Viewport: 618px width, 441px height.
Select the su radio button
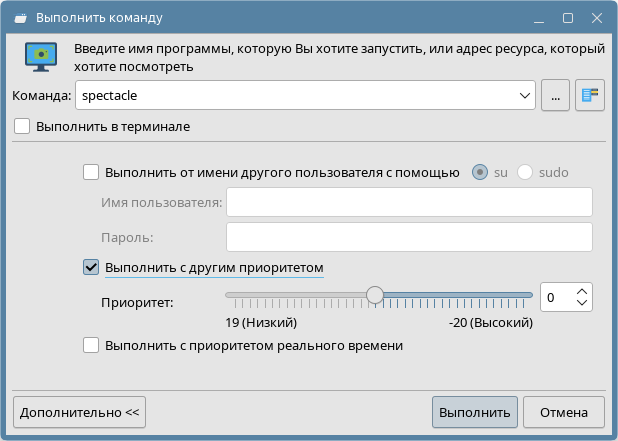pos(481,172)
